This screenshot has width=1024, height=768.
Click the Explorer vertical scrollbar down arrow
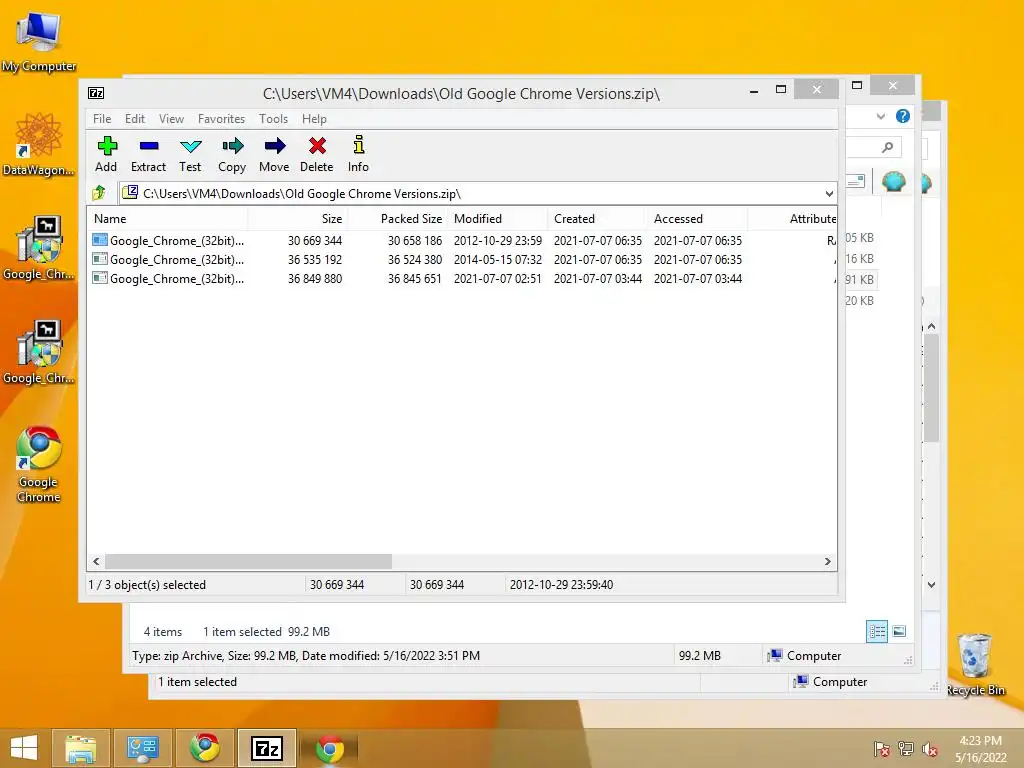931,585
